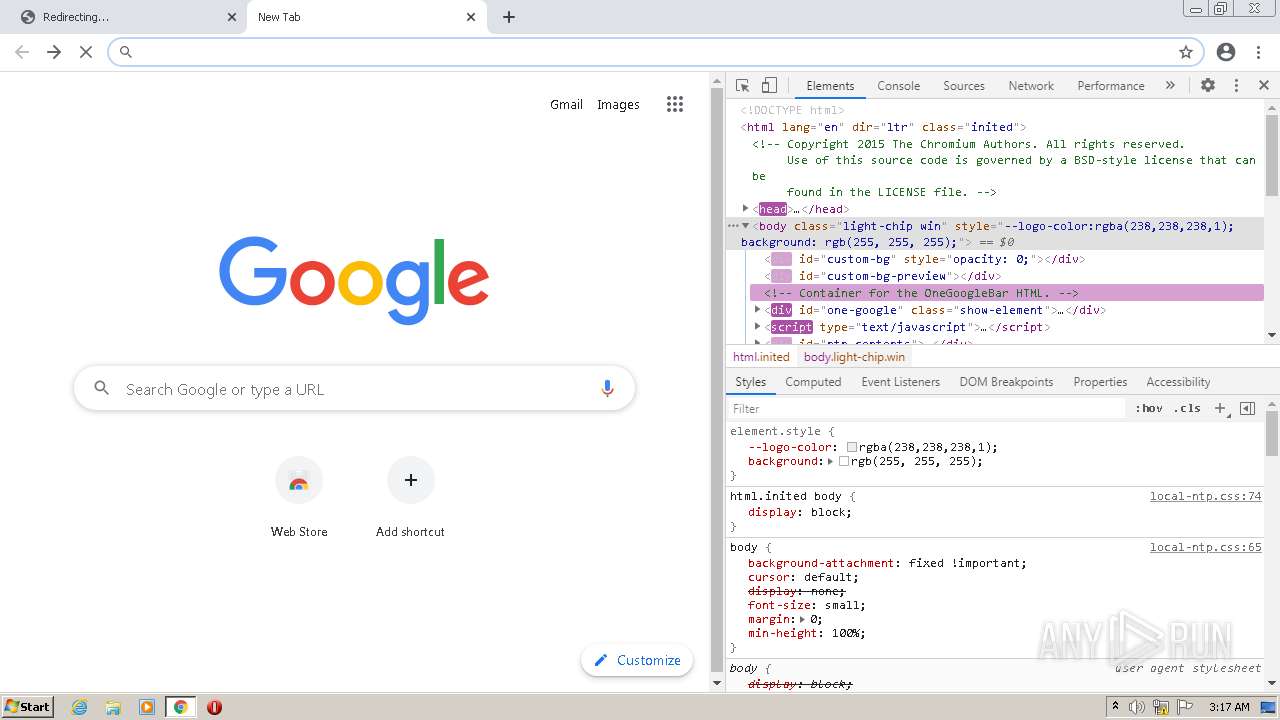The image size is (1280, 720).
Task: Open the Google apps grid icon
Action: [x=675, y=104]
